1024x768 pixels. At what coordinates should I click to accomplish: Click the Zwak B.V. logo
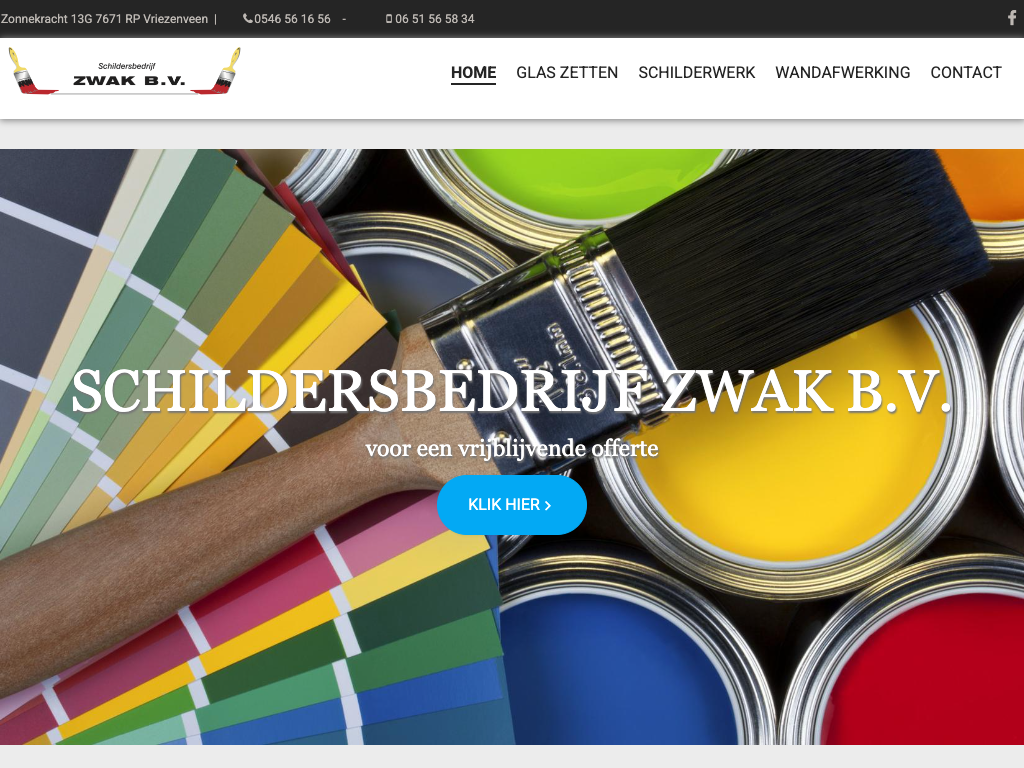124,71
